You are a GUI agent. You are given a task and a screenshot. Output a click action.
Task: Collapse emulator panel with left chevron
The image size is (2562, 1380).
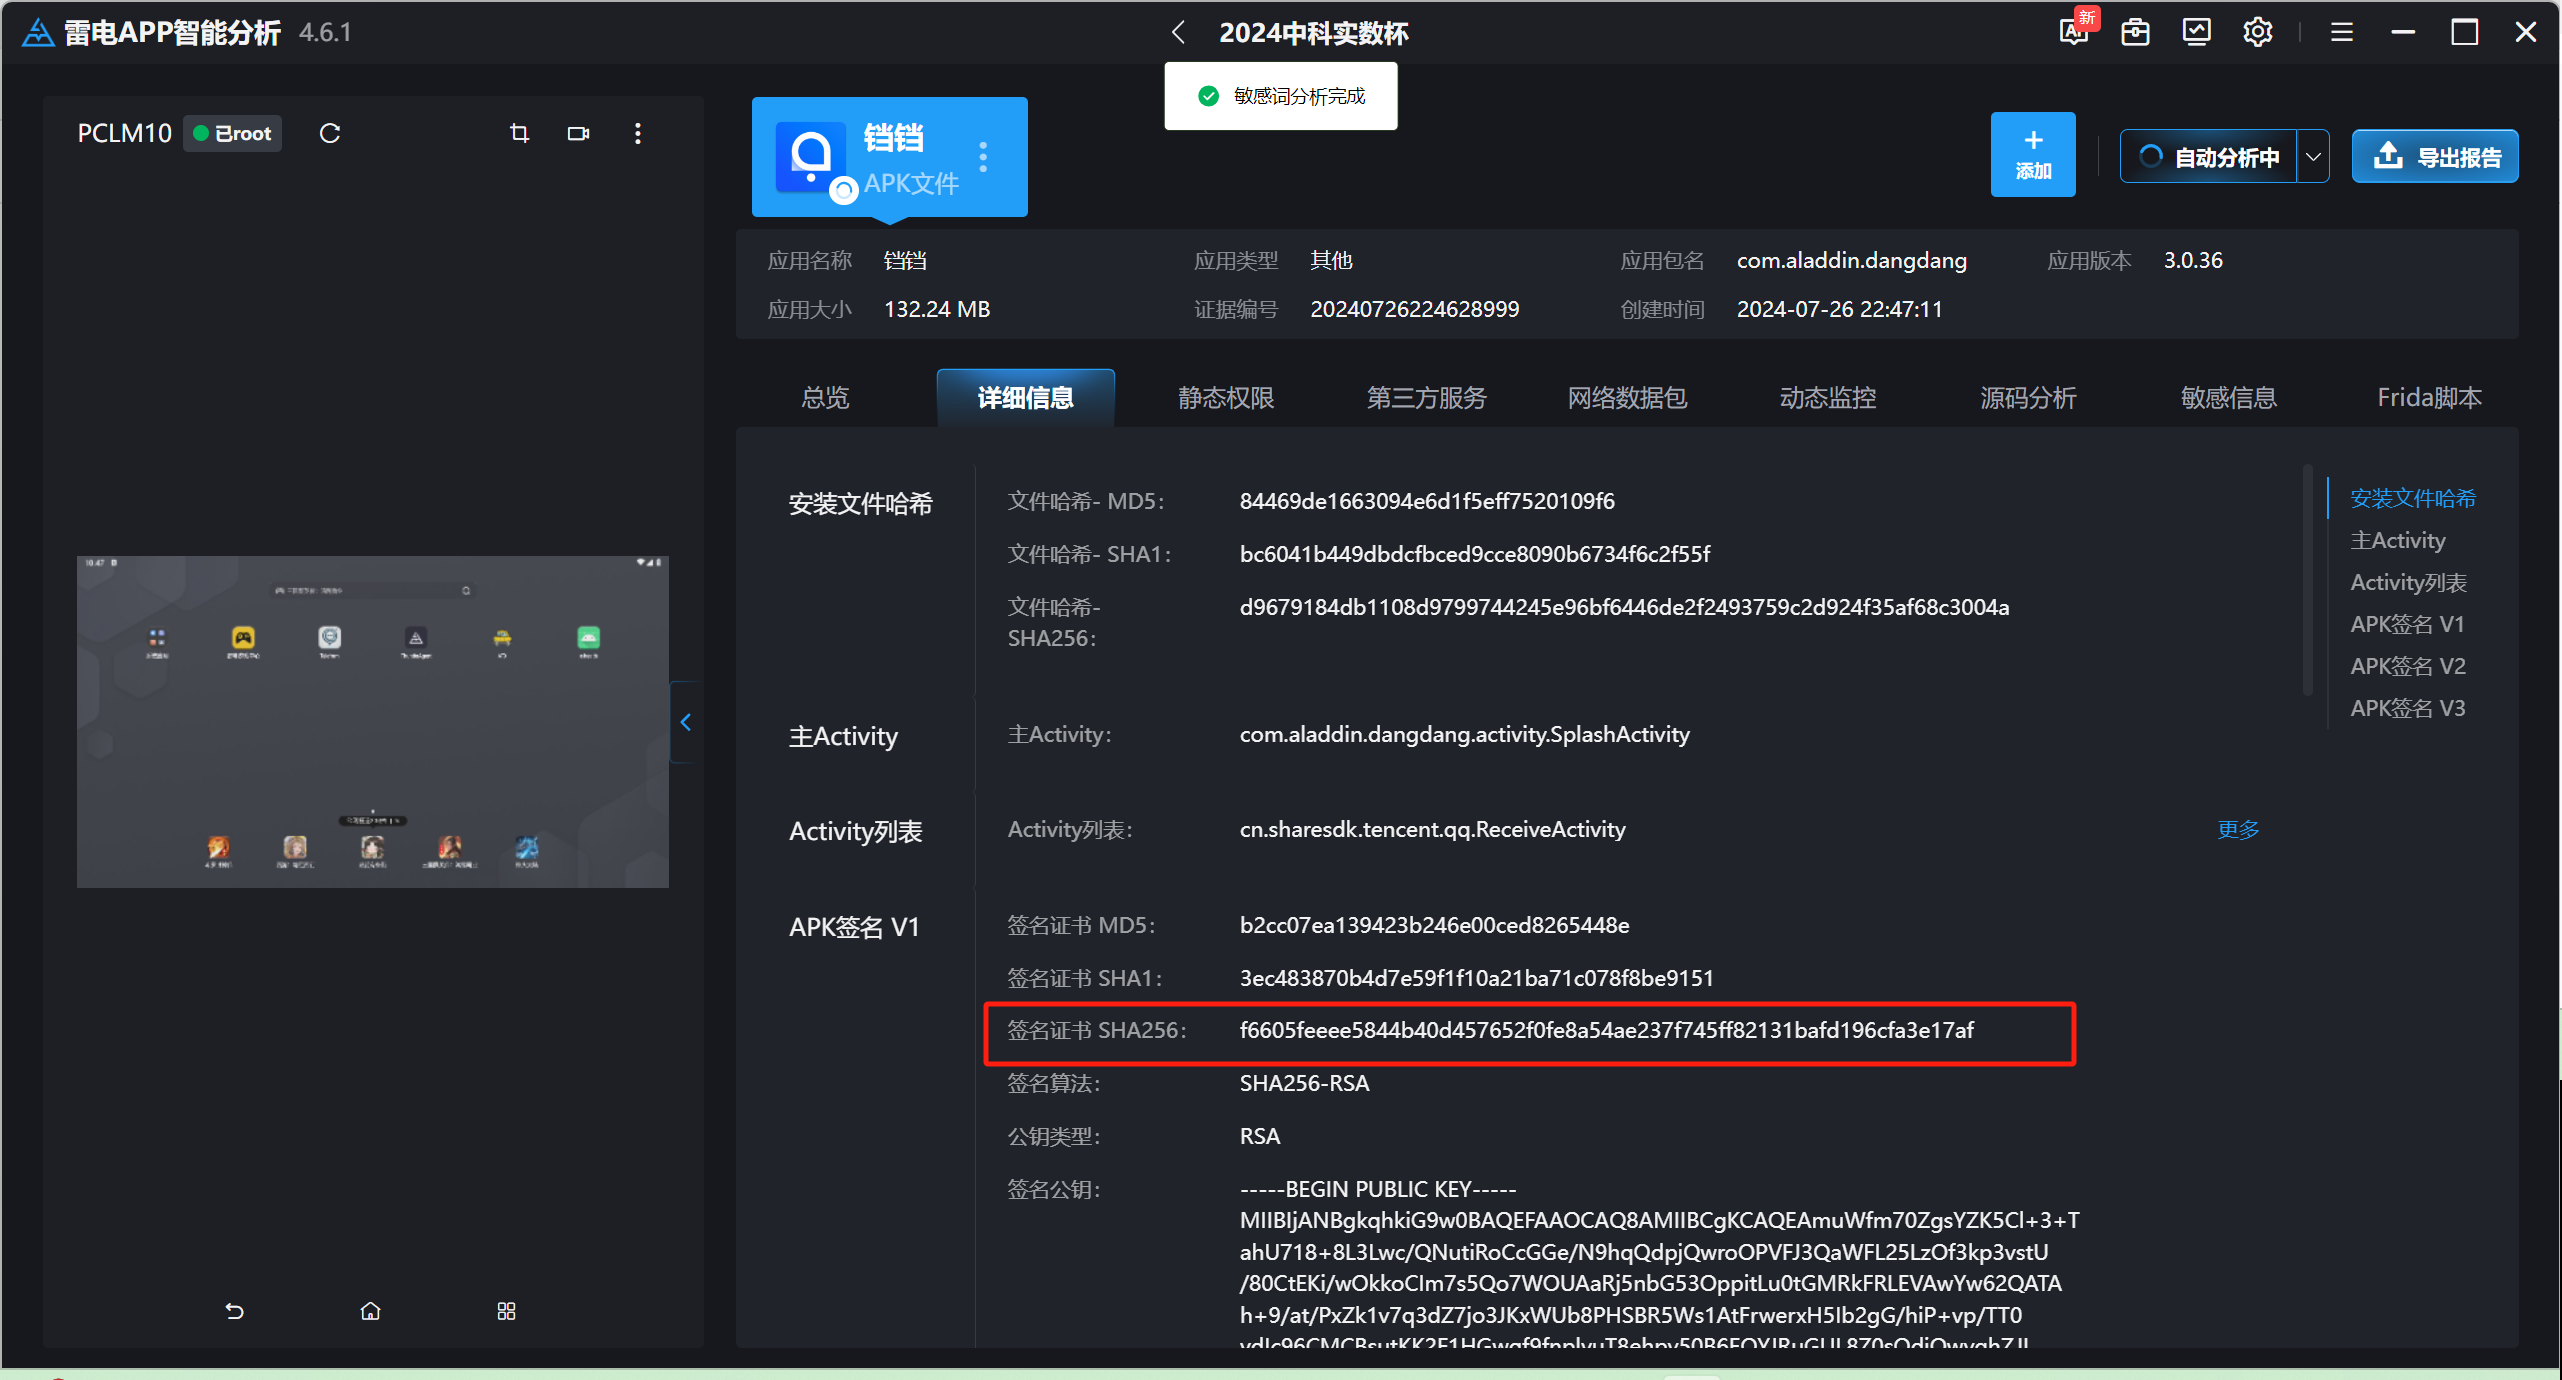coord(686,722)
